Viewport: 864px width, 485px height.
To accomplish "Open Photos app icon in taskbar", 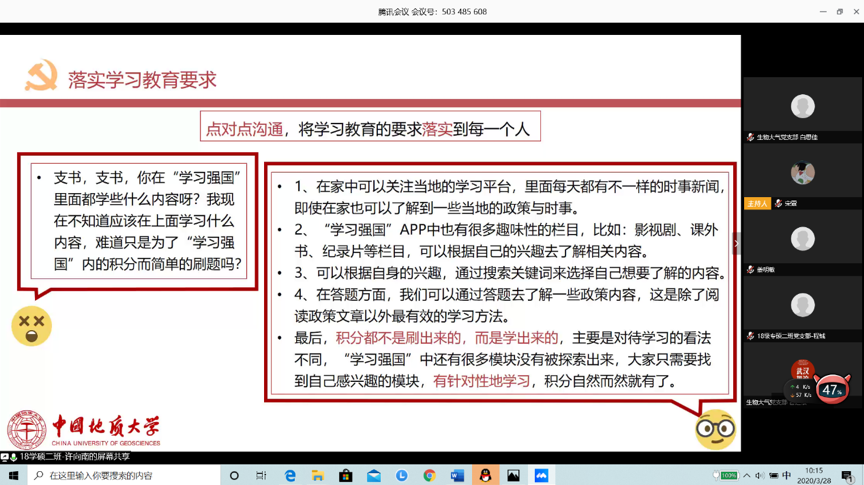I will pos(513,476).
